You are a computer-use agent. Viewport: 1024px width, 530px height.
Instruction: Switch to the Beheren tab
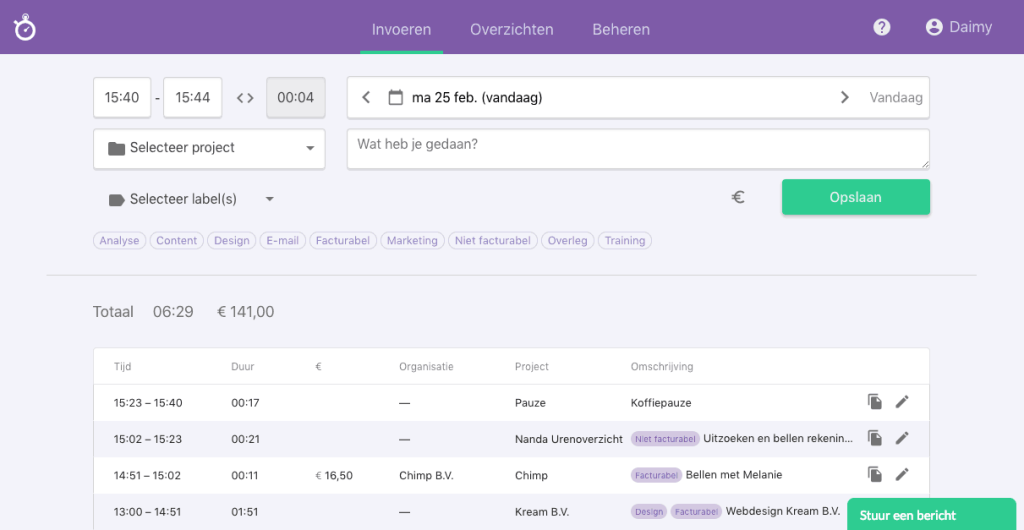[620, 29]
